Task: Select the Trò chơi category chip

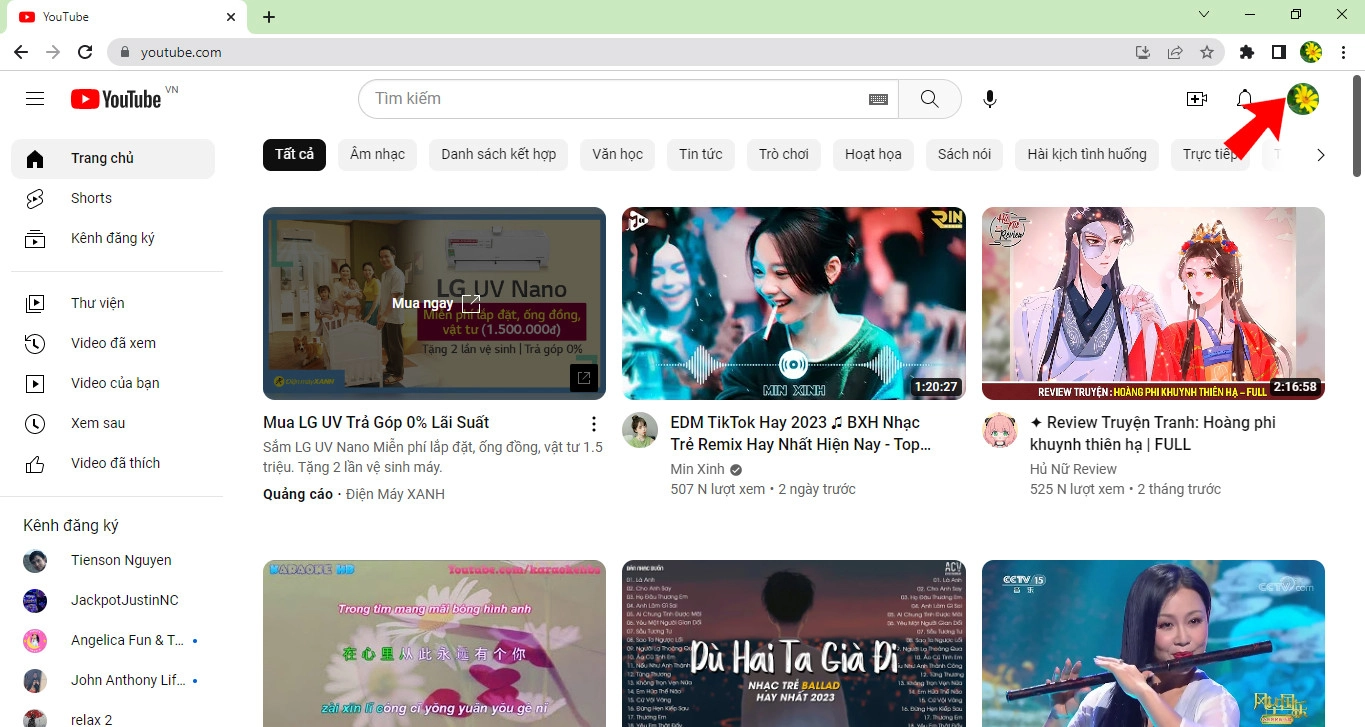Action: [783, 154]
